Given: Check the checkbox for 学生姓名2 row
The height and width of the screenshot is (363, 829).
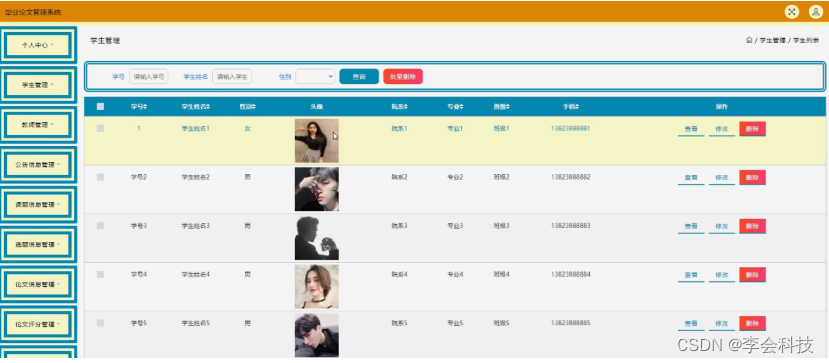Looking at the screenshot, I should click(x=100, y=177).
